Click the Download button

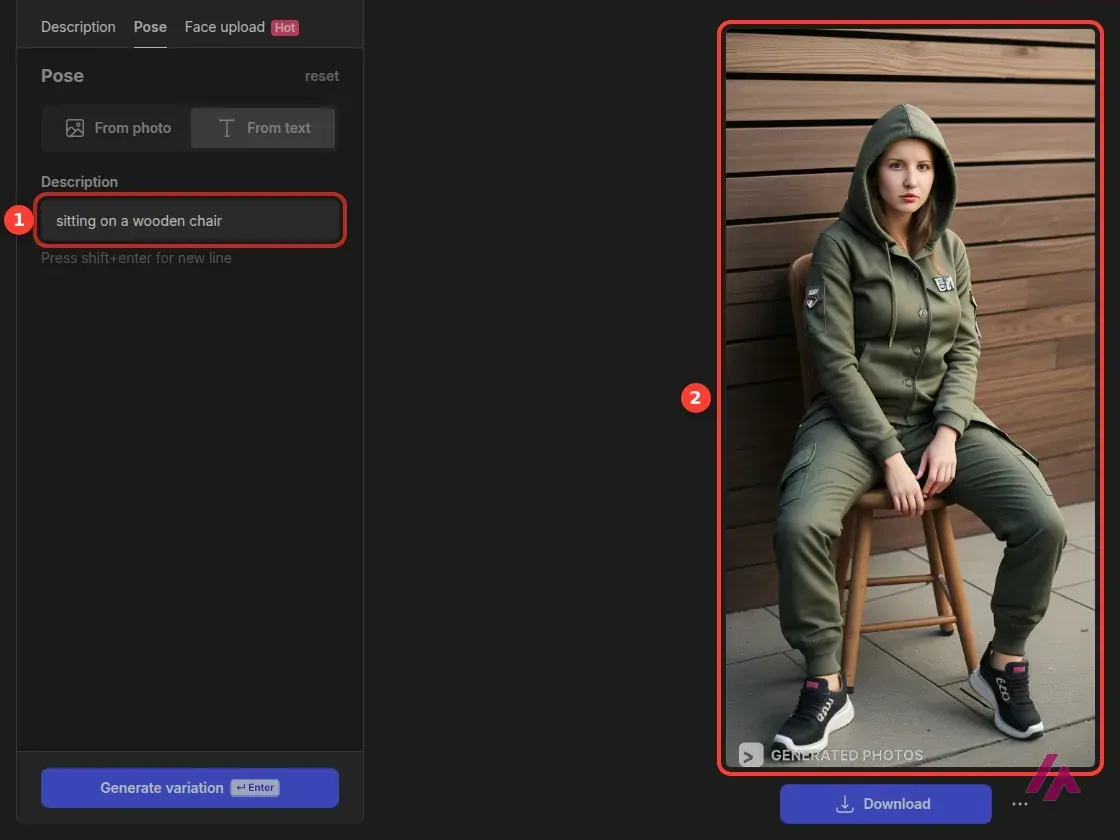click(885, 804)
